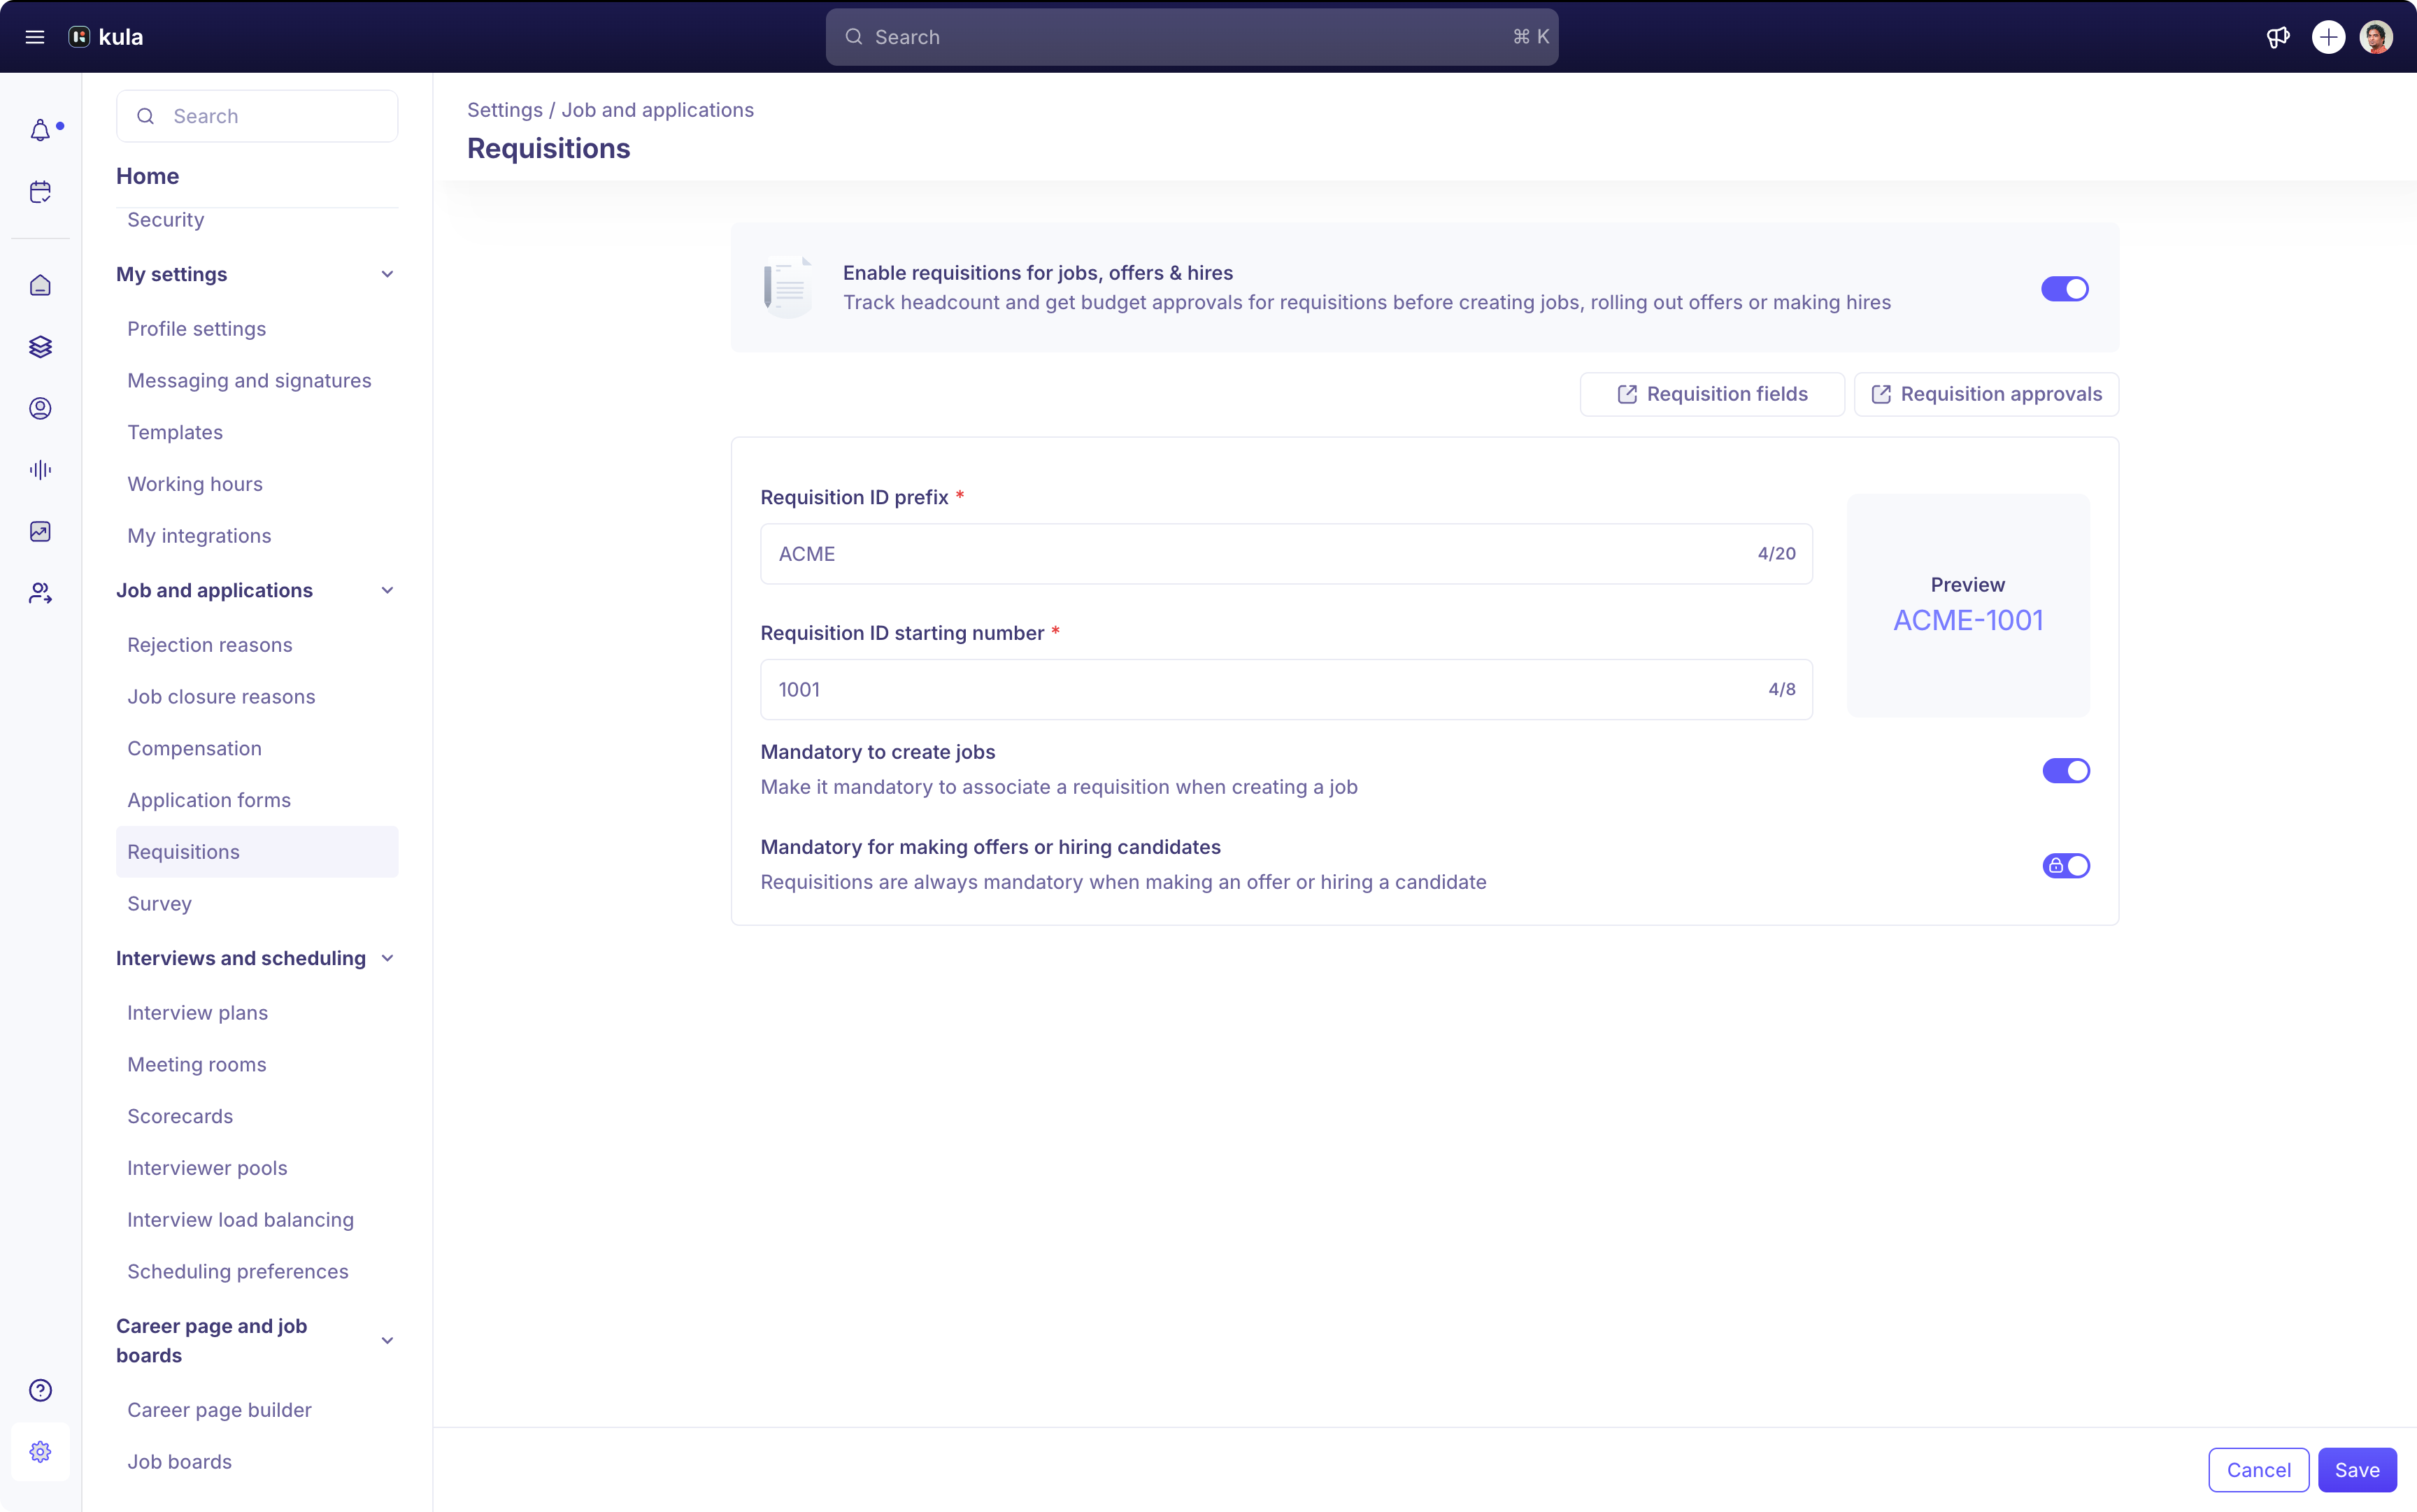Viewport: 2417px width, 1512px height.
Task: Collapse the My settings section
Action: [388, 273]
